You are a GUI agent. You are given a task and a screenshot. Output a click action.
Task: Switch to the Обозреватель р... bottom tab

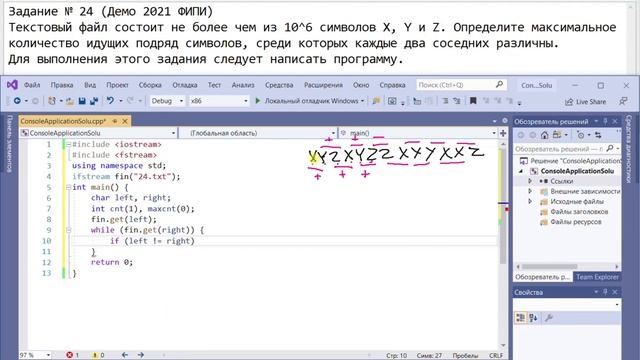point(542,277)
